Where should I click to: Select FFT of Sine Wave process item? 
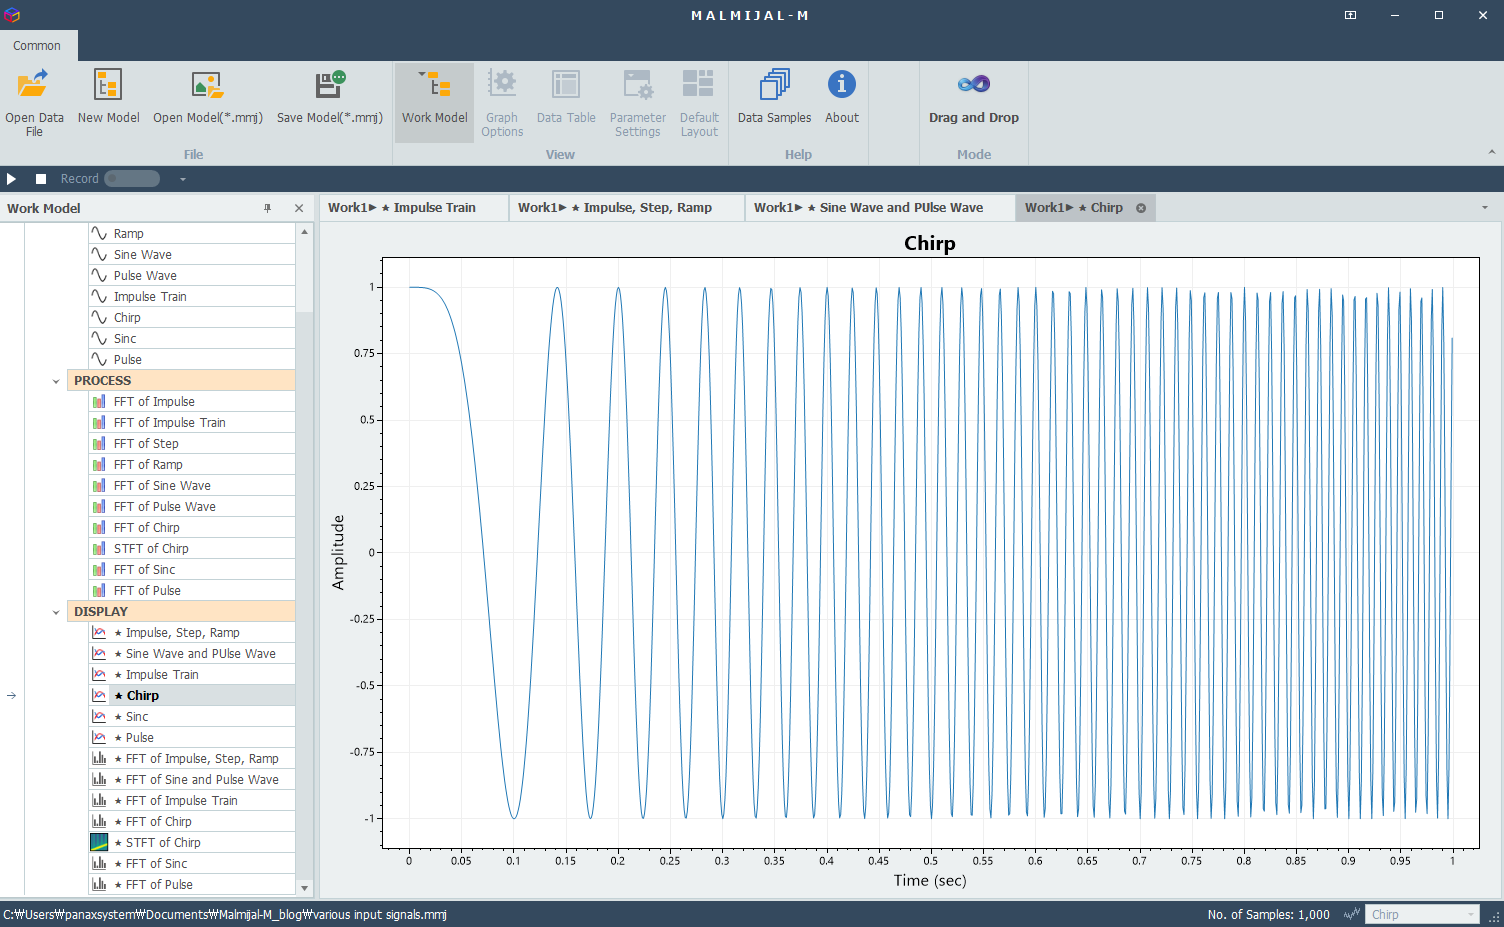(x=192, y=486)
